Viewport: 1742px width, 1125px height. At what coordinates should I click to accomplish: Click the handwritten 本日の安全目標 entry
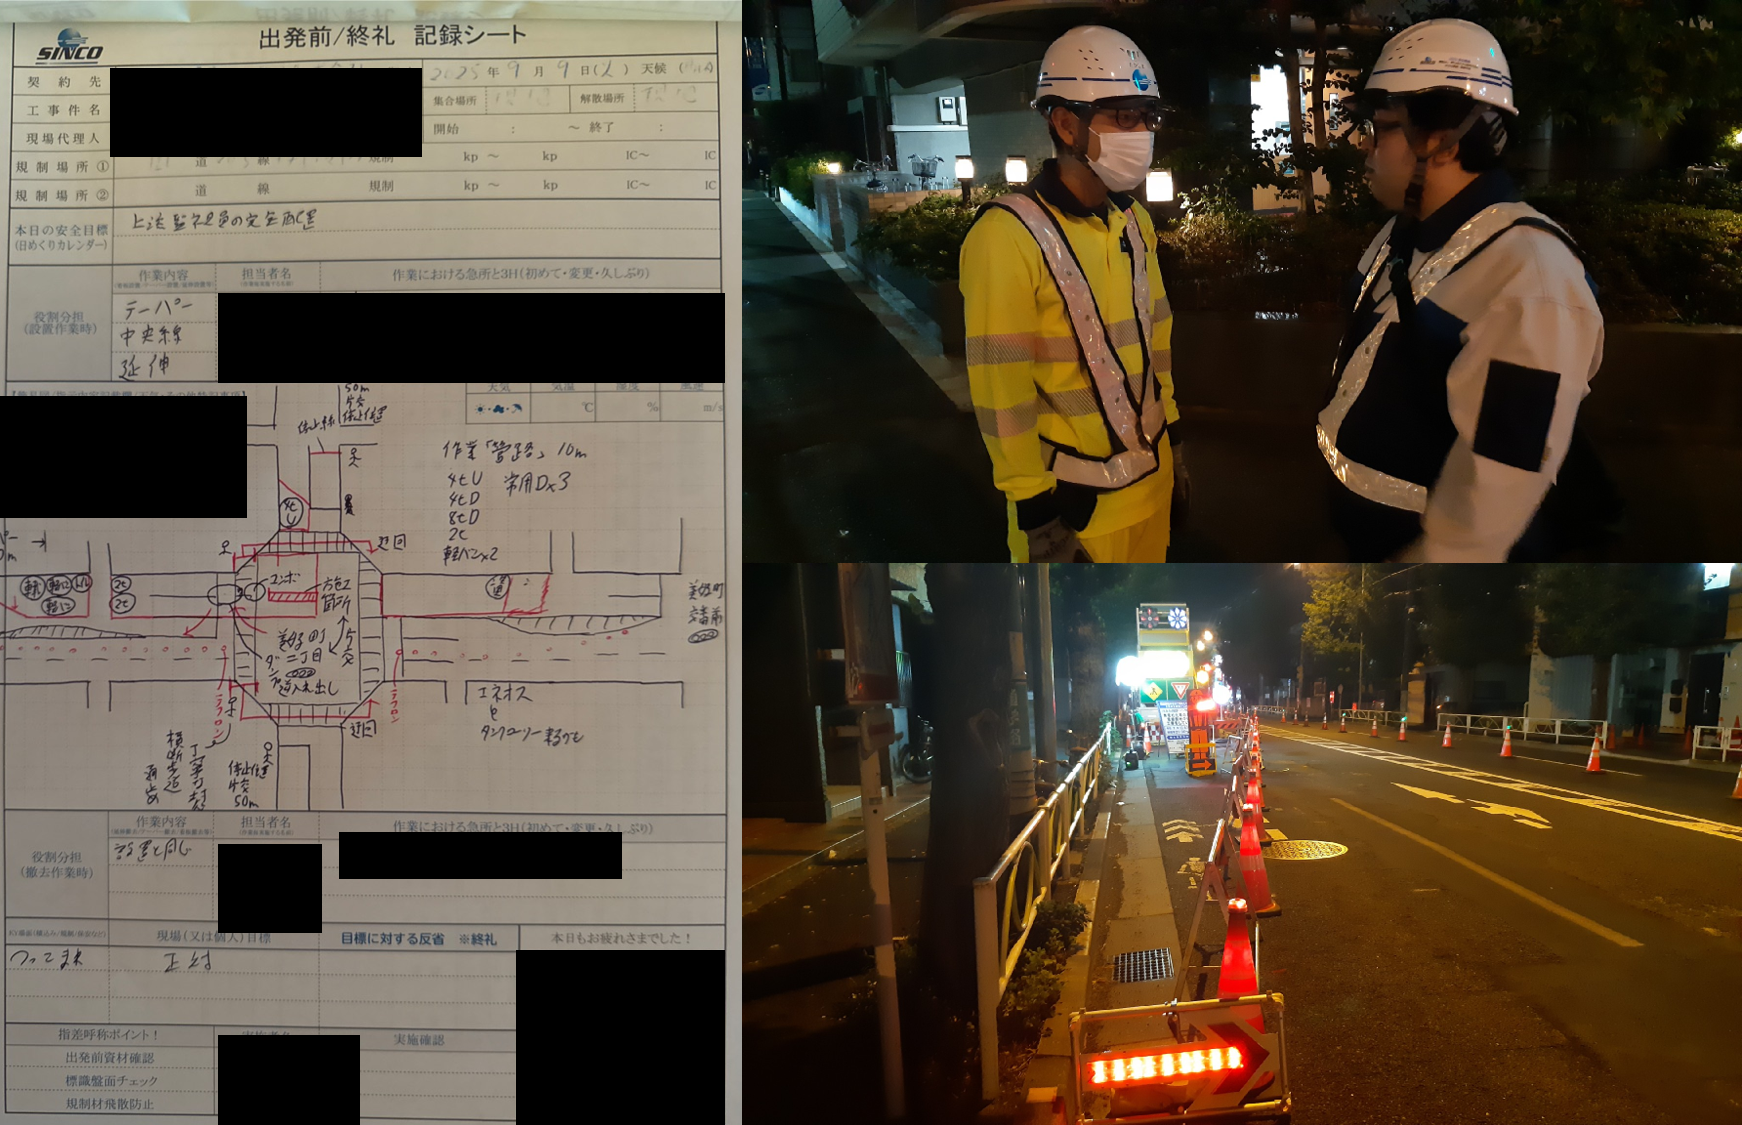[x=225, y=221]
